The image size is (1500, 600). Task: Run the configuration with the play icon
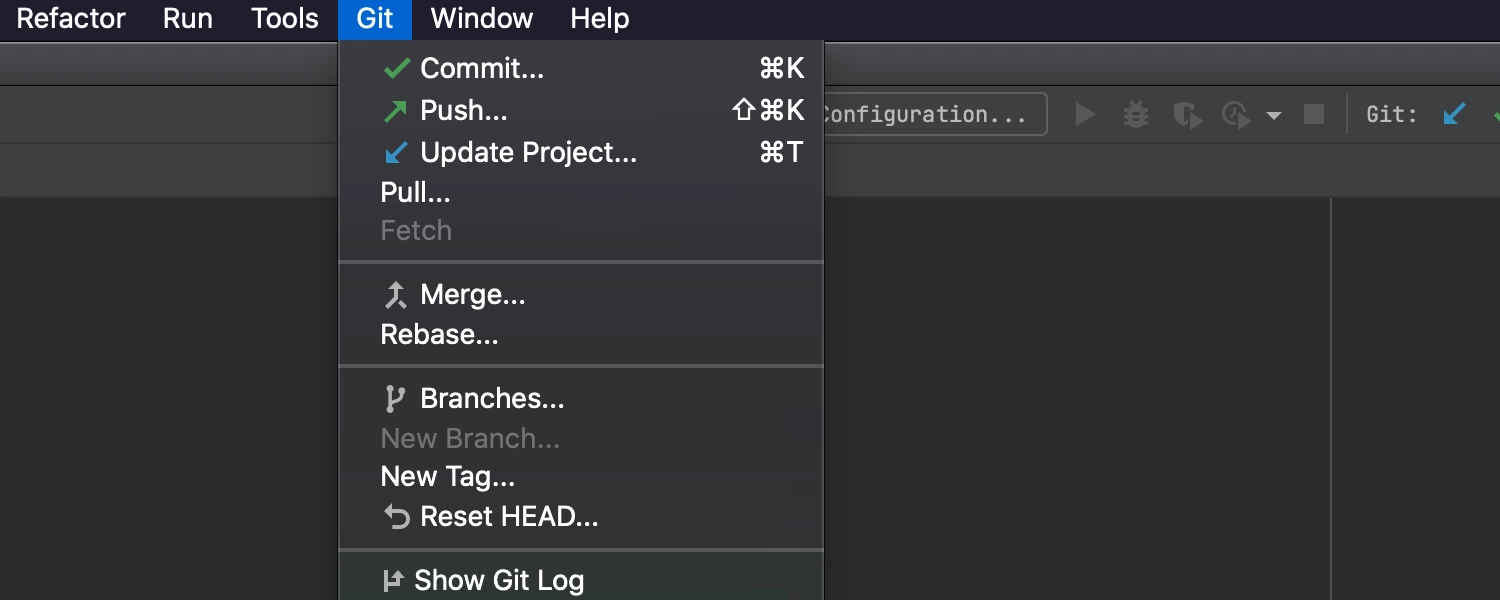pyautogui.click(x=1085, y=115)
